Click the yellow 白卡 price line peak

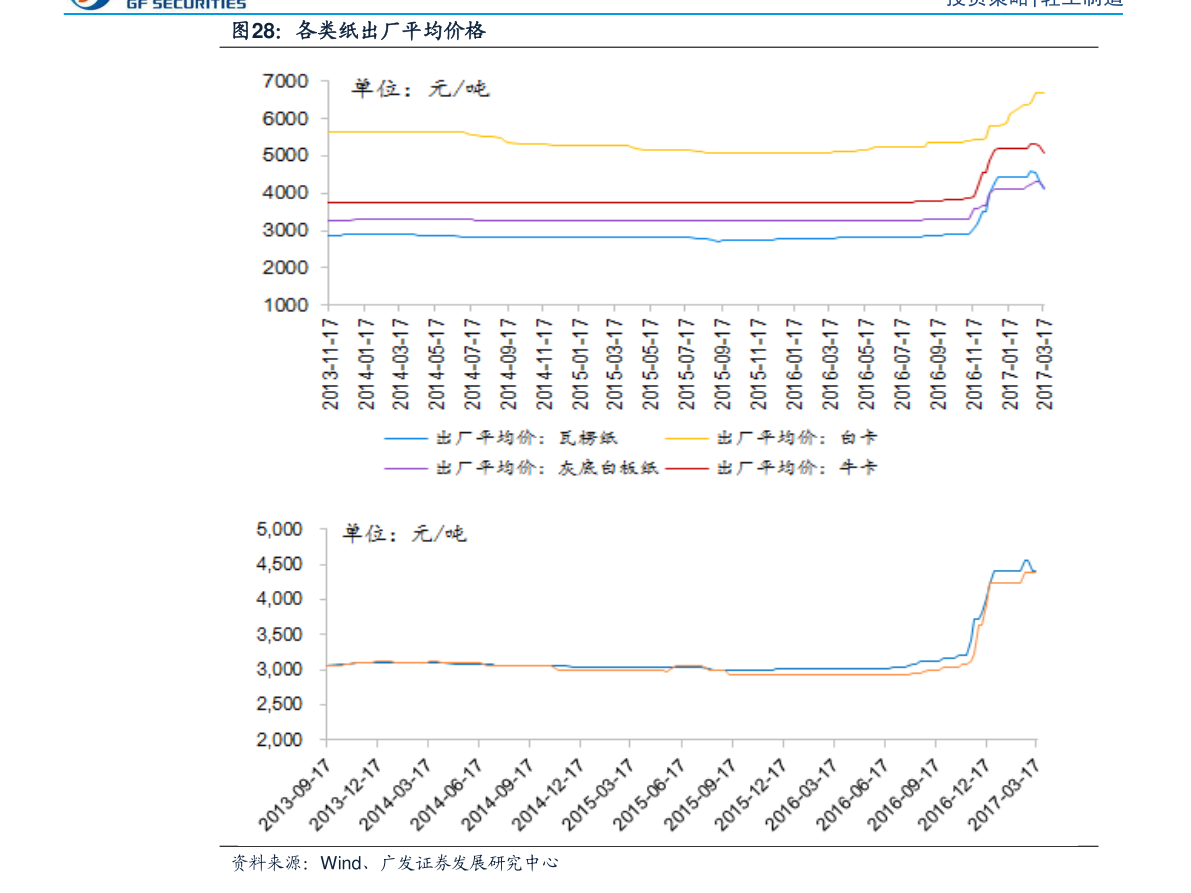(x=1040, y=90)
